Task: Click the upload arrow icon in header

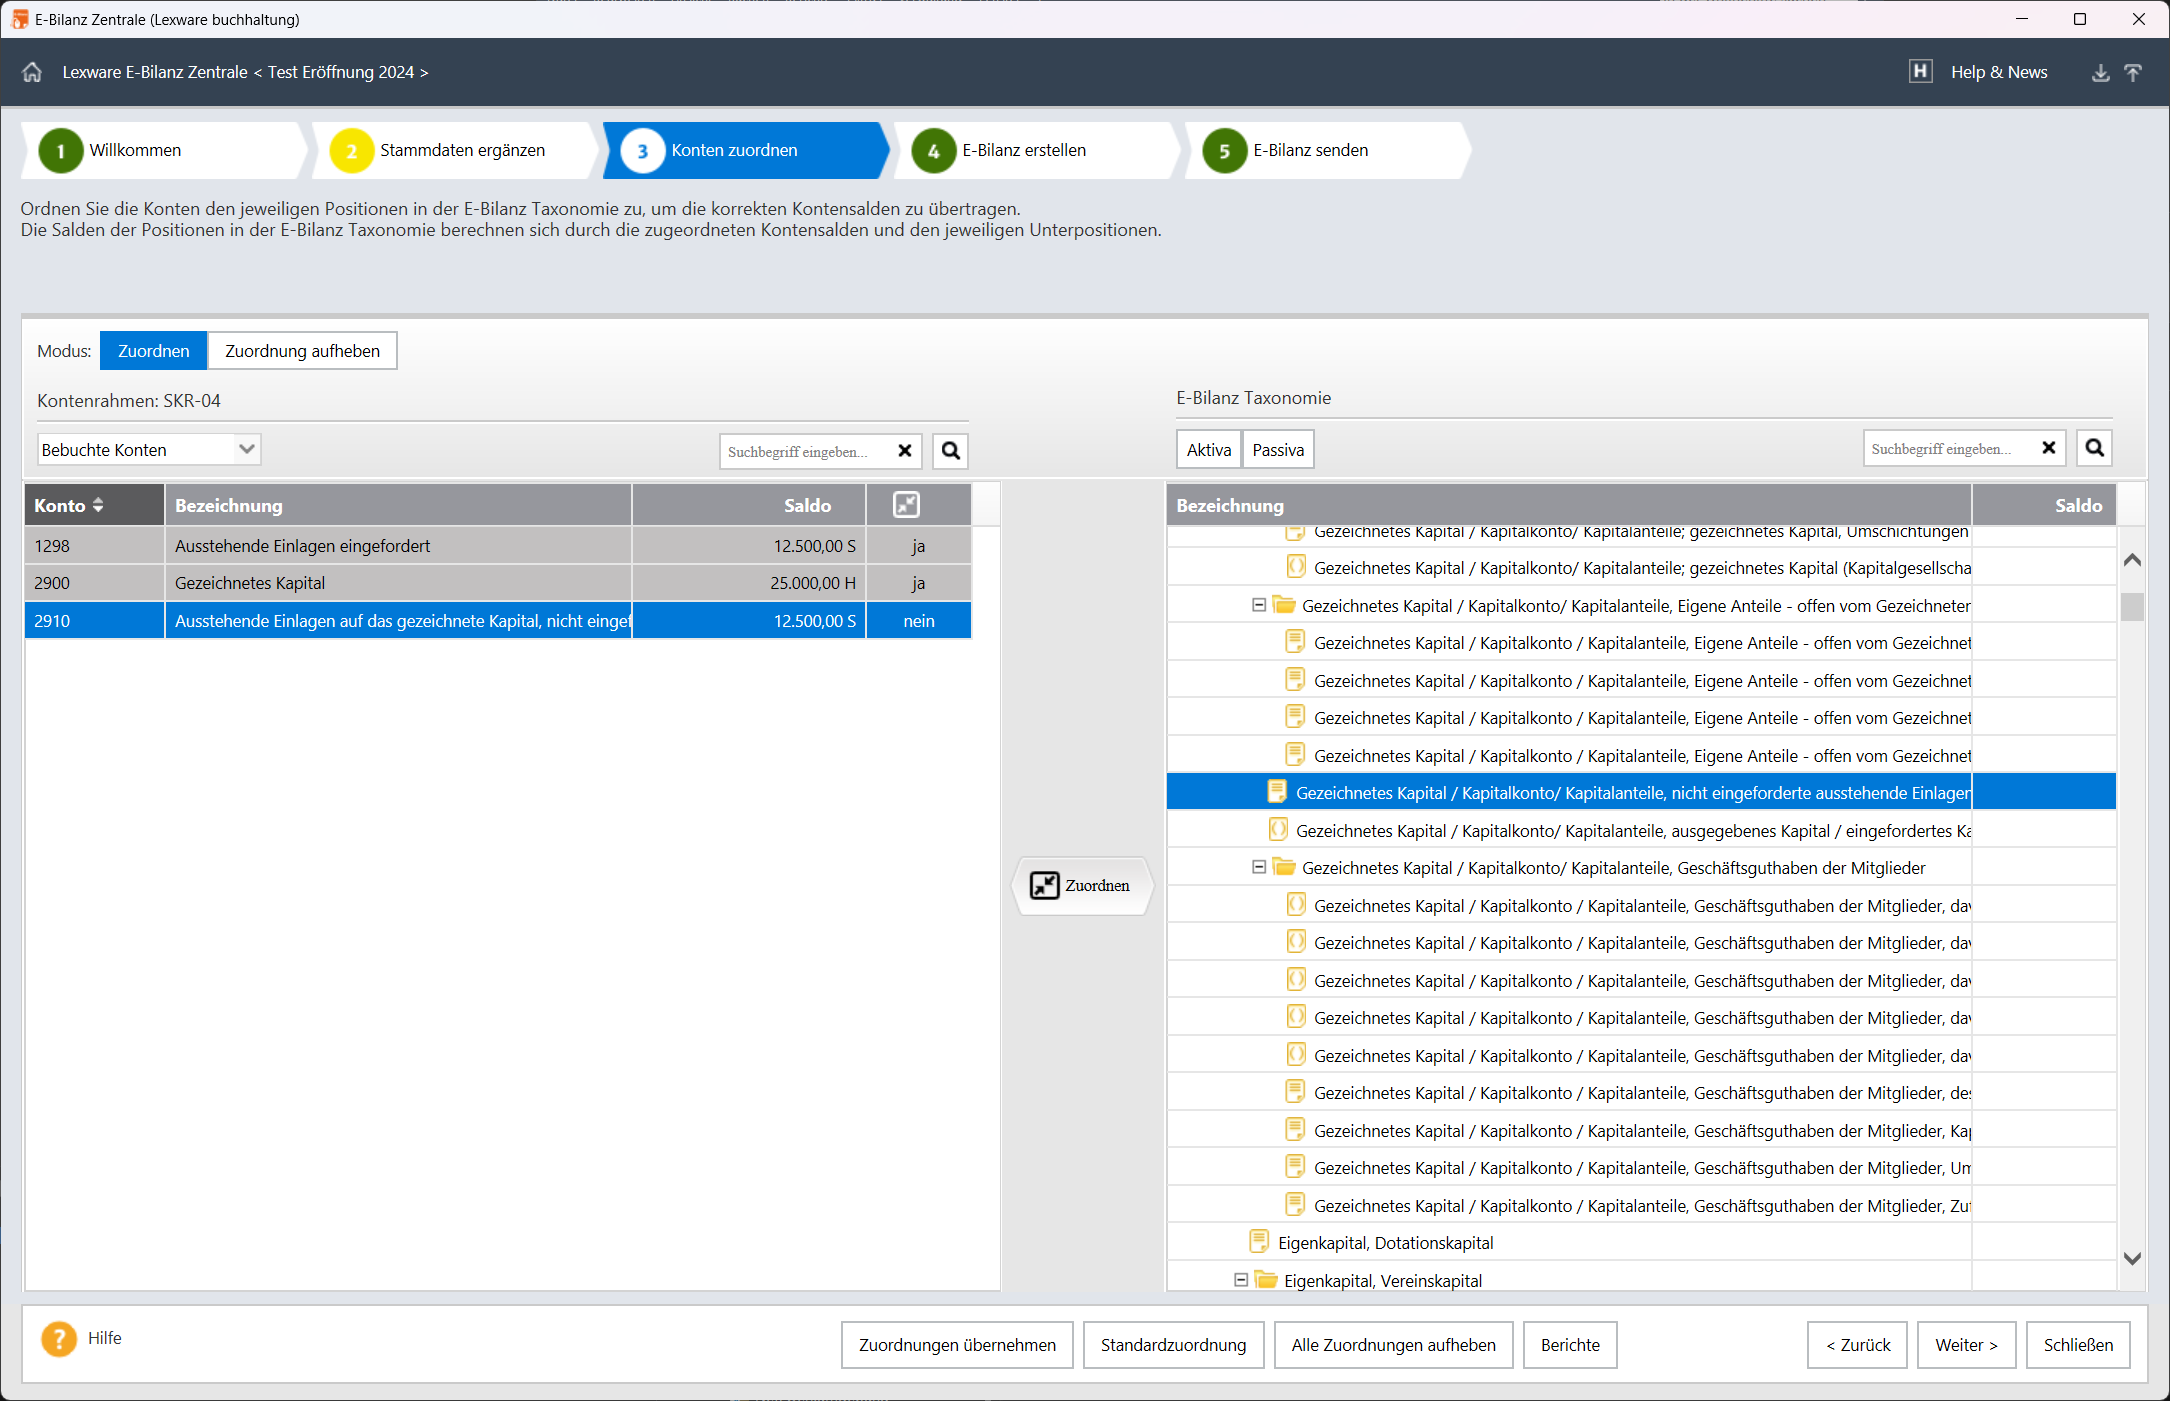Action: [x=2133, y=73]
